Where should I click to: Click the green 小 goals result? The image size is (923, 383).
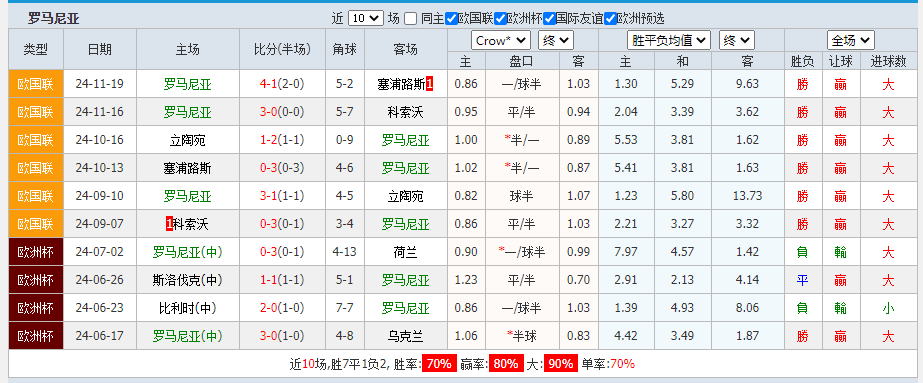tap(888, 308)
